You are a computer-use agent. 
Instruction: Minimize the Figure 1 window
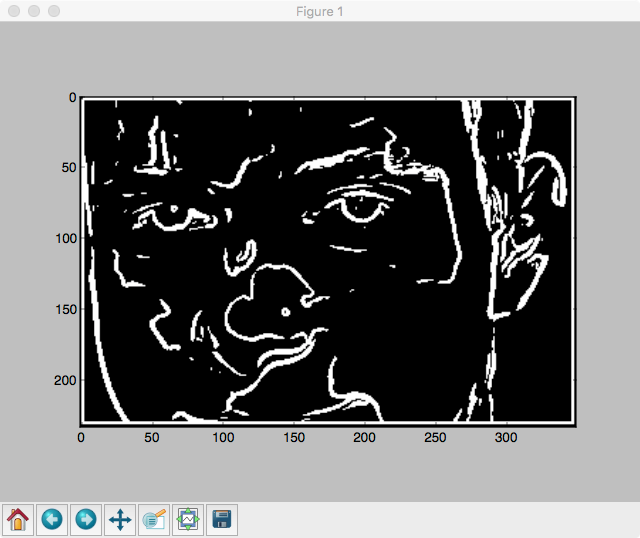[x=34, y=11]
